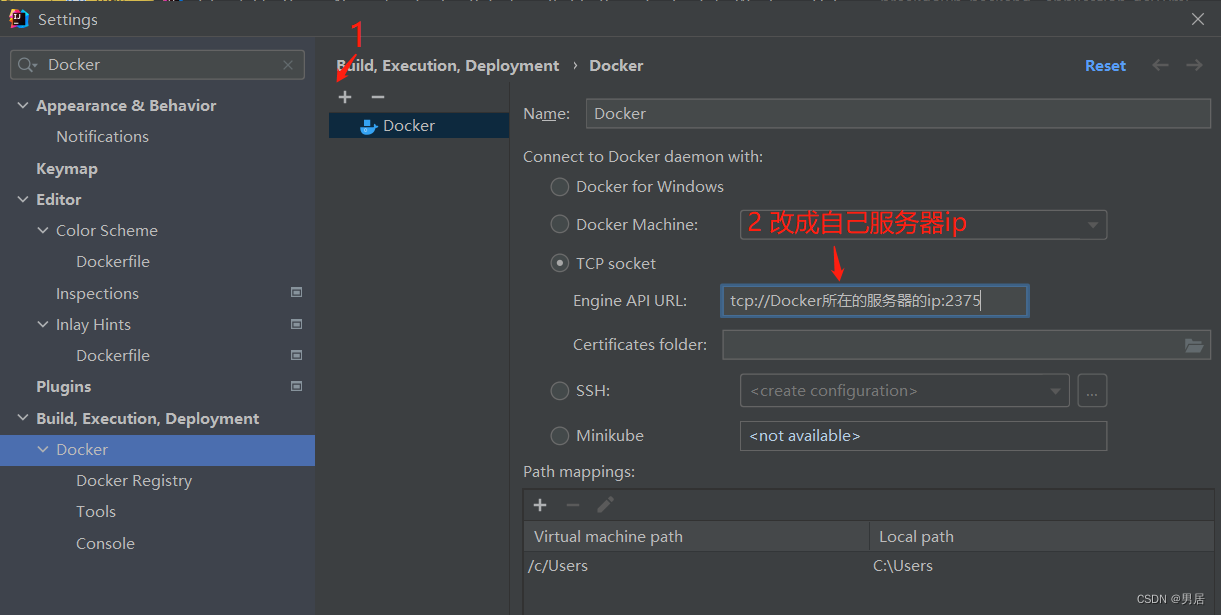Choose the SSH connection radio button

560,391
